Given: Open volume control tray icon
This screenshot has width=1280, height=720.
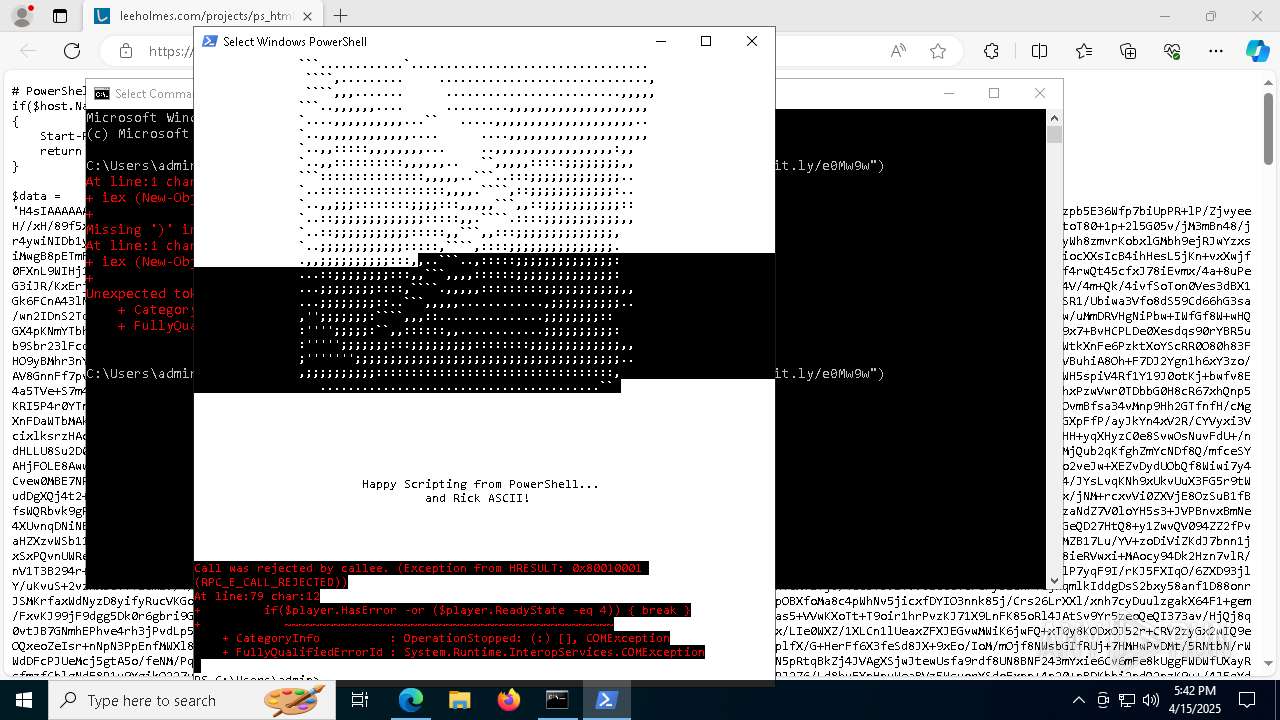Looking at the screenshot, I should click(1151, 700).
